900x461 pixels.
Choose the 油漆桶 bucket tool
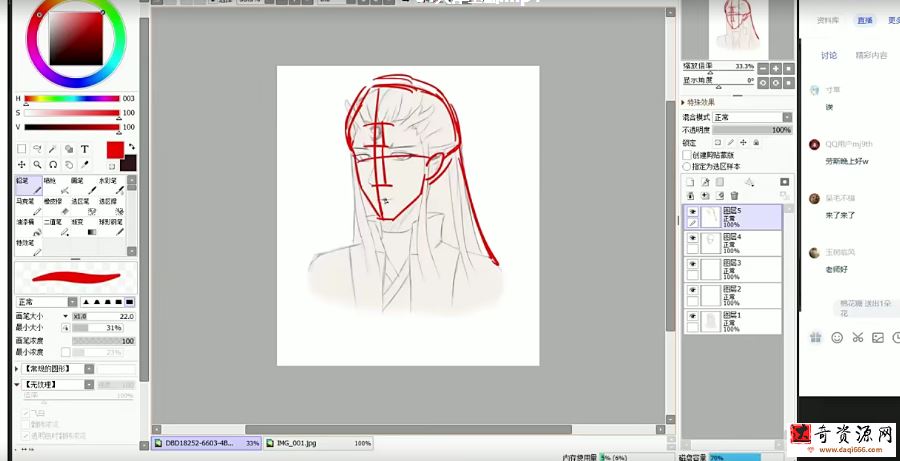pos(29,227)
